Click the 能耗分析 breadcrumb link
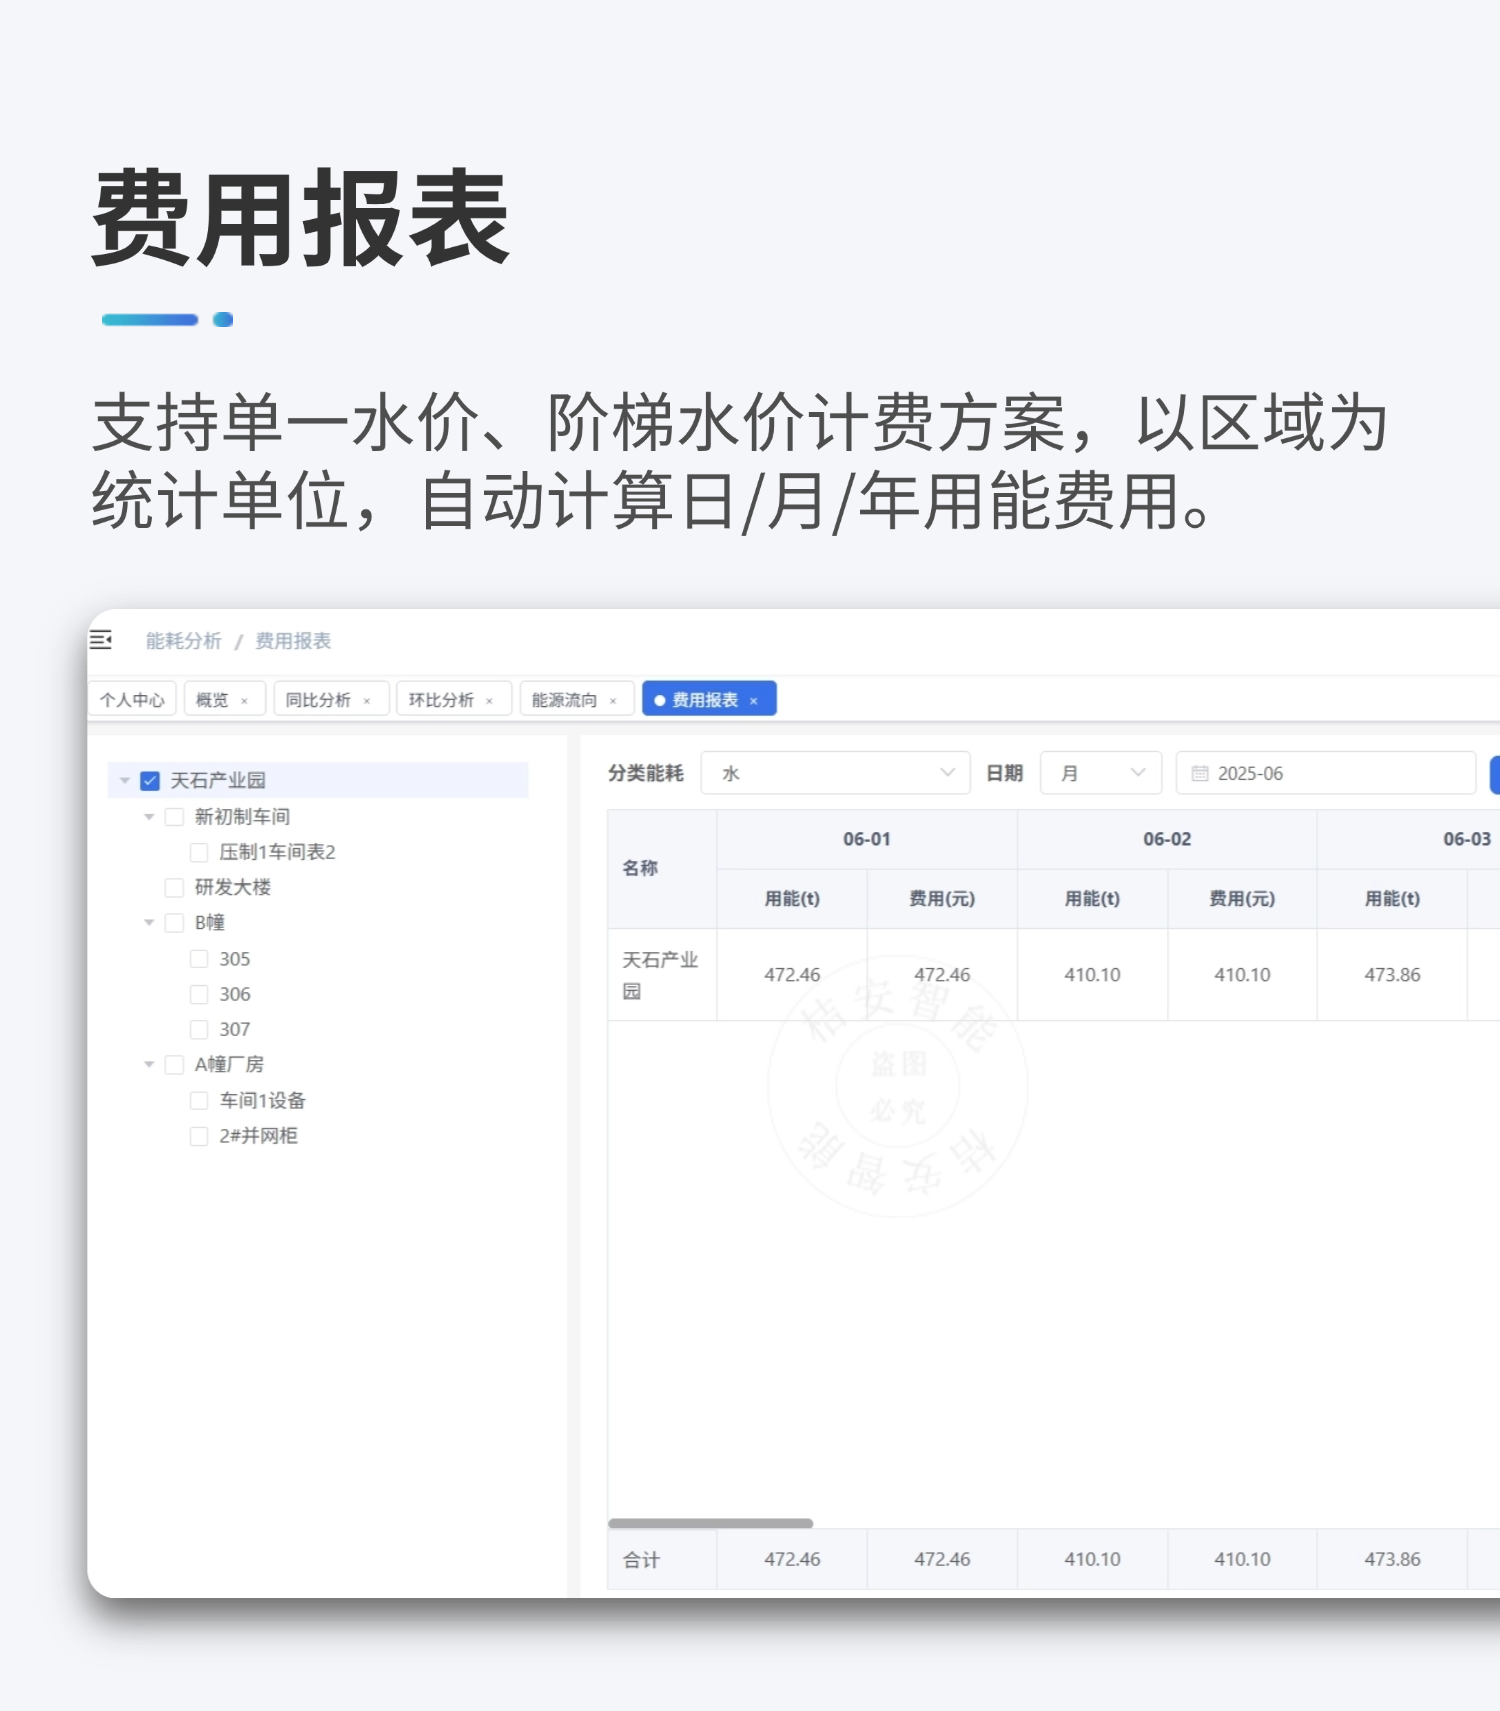 pos(183,641)
